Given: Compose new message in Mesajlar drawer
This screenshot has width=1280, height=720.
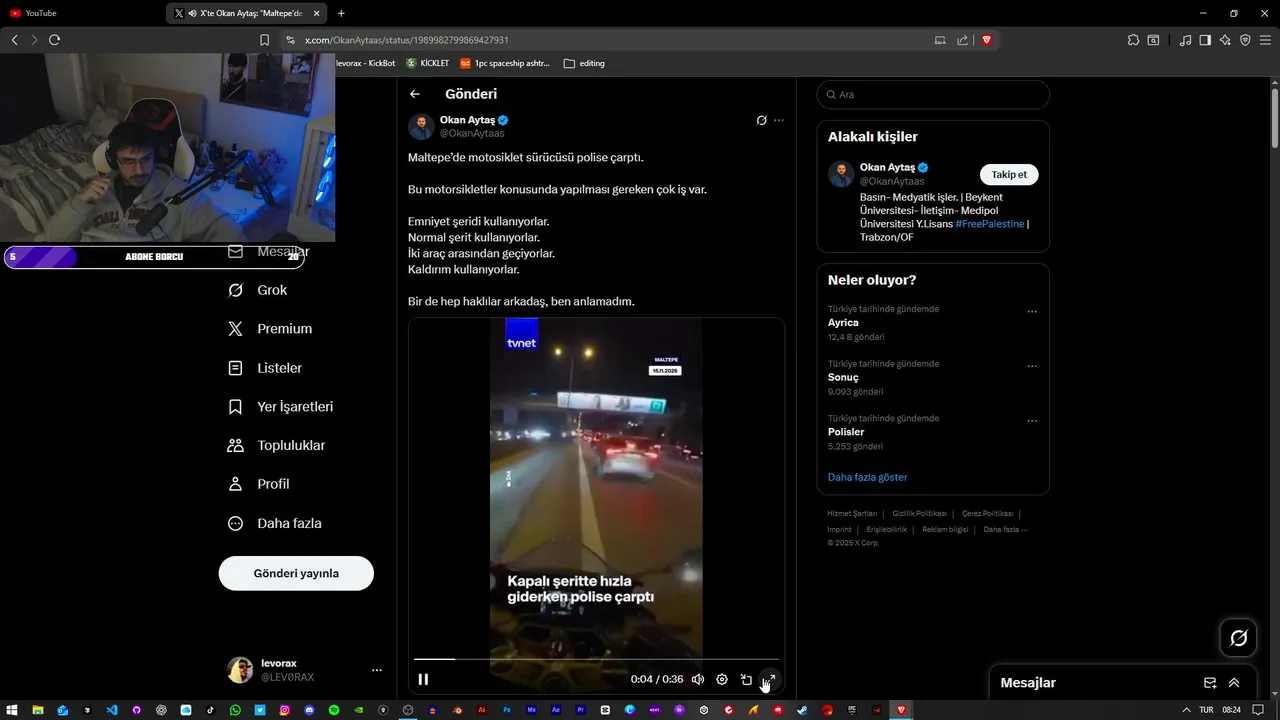Looking at the screenshot, I should 1210,683.
